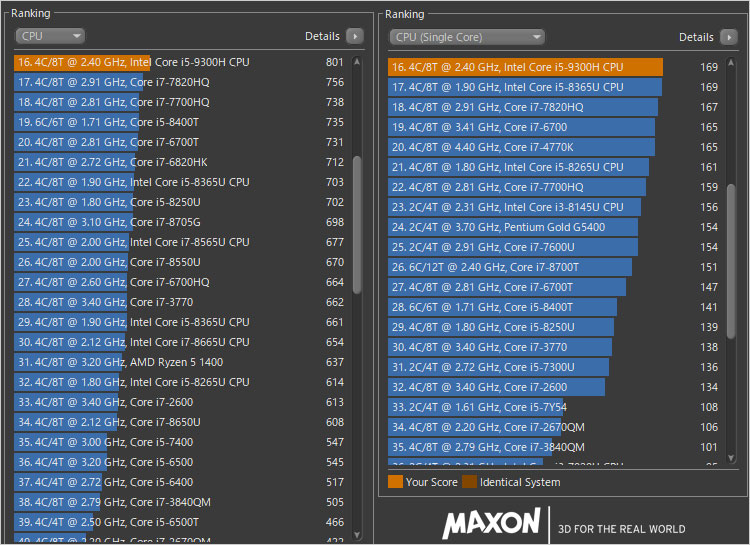
Task: Select row 22 i5-8365U scoring 703
Action: [x=180, y=182]
